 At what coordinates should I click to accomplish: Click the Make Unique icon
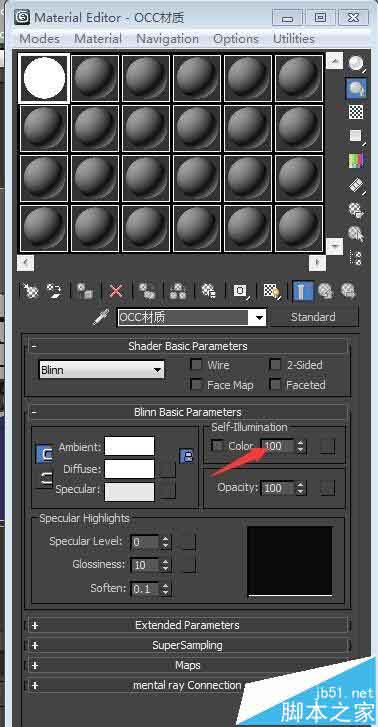coord(178,291)
